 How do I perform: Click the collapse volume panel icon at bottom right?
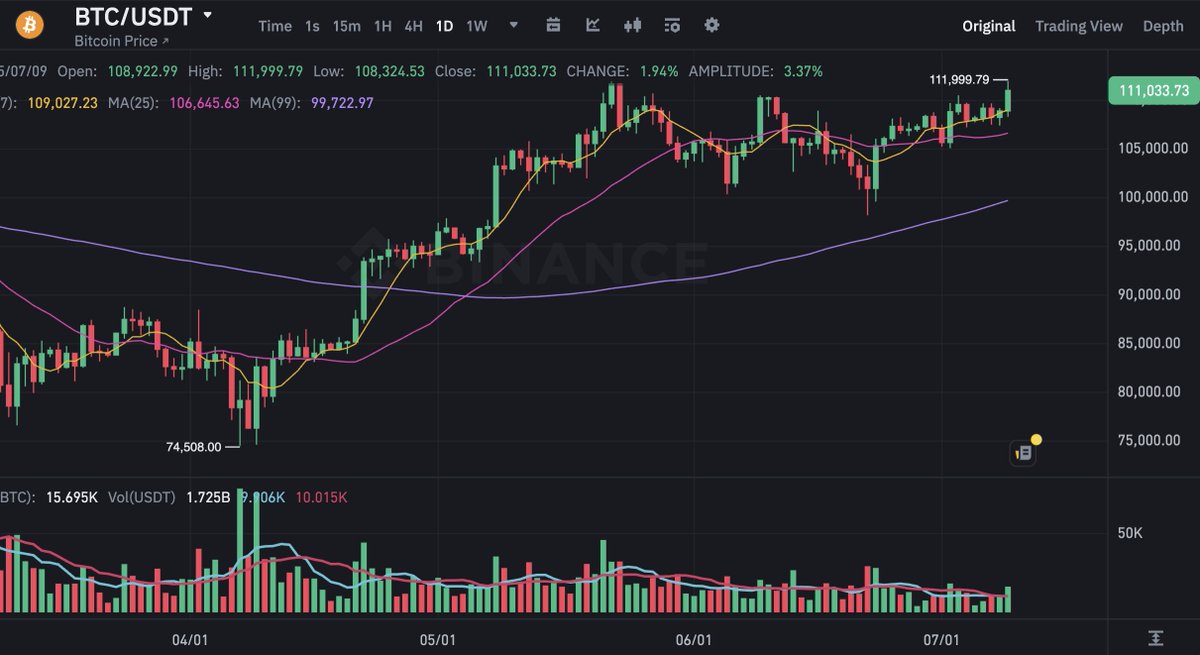1155,637
